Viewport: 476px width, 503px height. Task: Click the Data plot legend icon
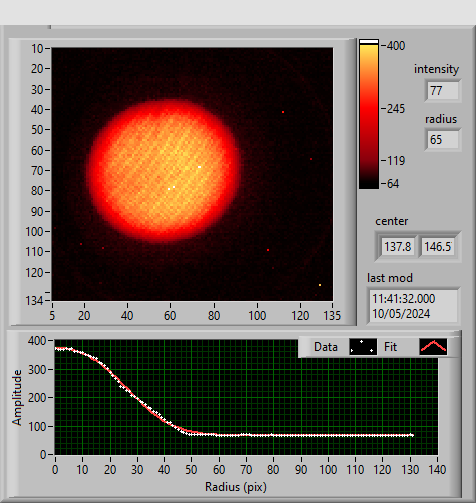[x=363, y=347]
